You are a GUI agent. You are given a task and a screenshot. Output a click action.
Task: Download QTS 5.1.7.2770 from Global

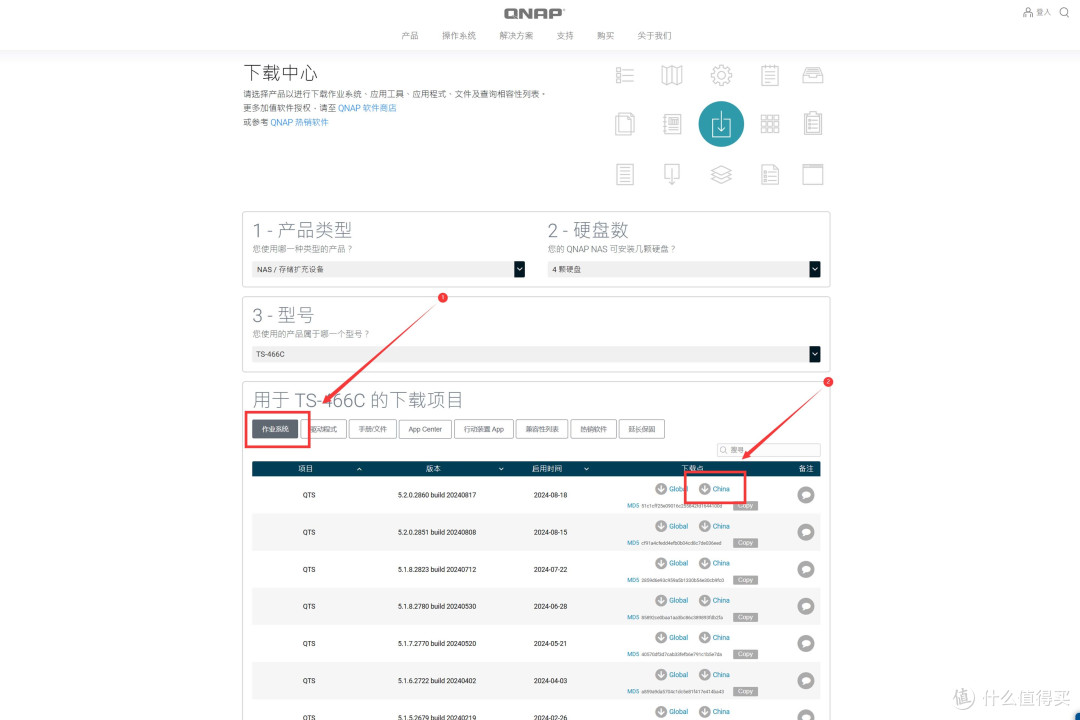coord(672,637)
